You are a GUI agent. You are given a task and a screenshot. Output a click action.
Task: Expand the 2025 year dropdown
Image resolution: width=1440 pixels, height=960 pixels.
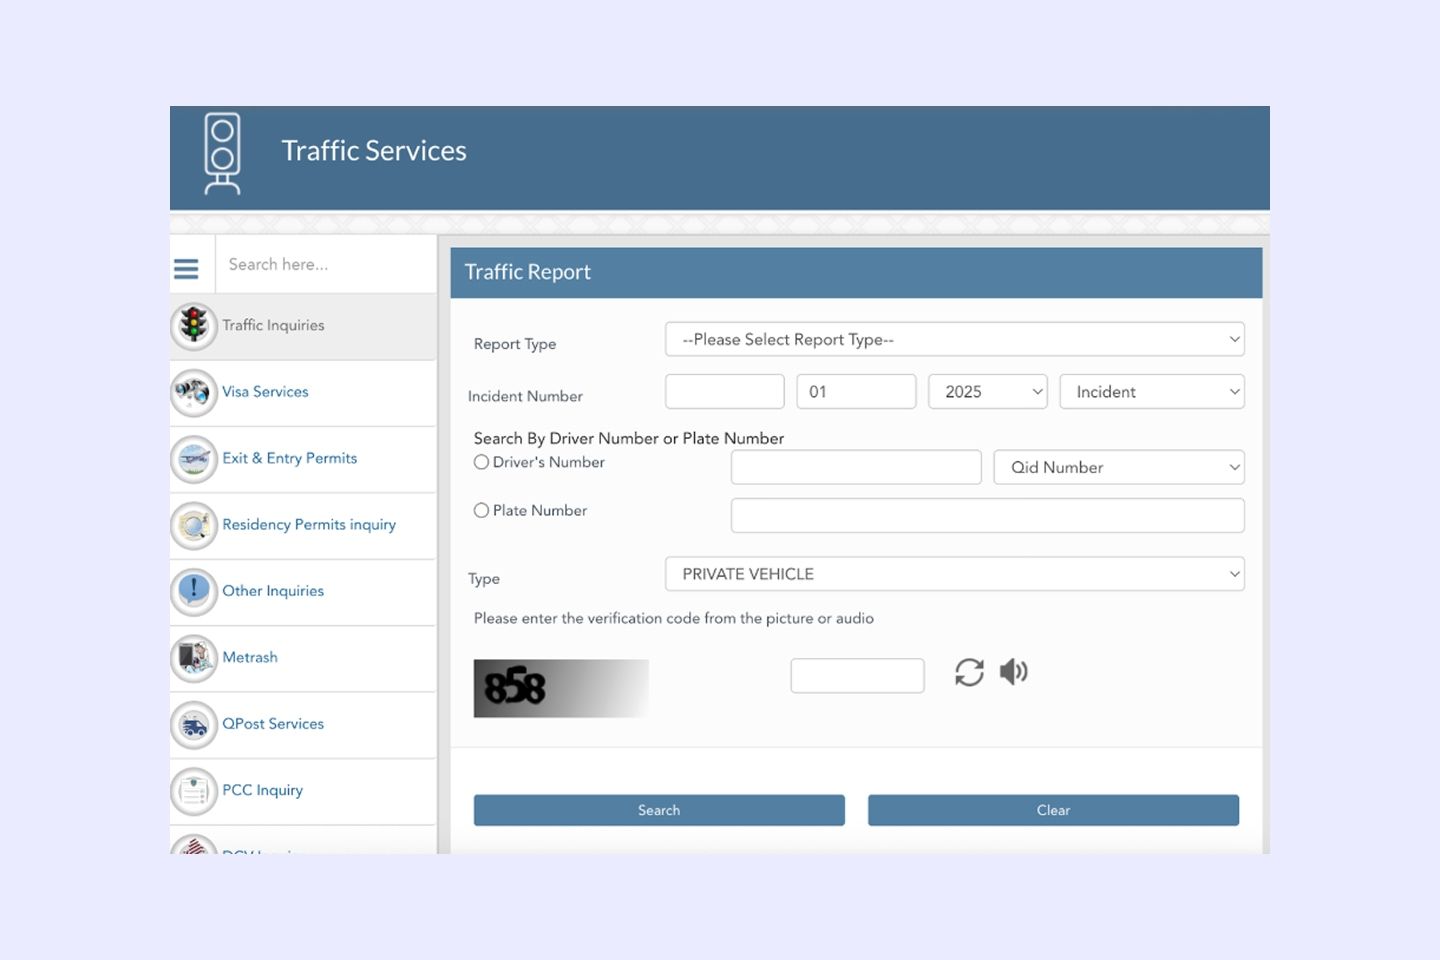tap(987, 392)
